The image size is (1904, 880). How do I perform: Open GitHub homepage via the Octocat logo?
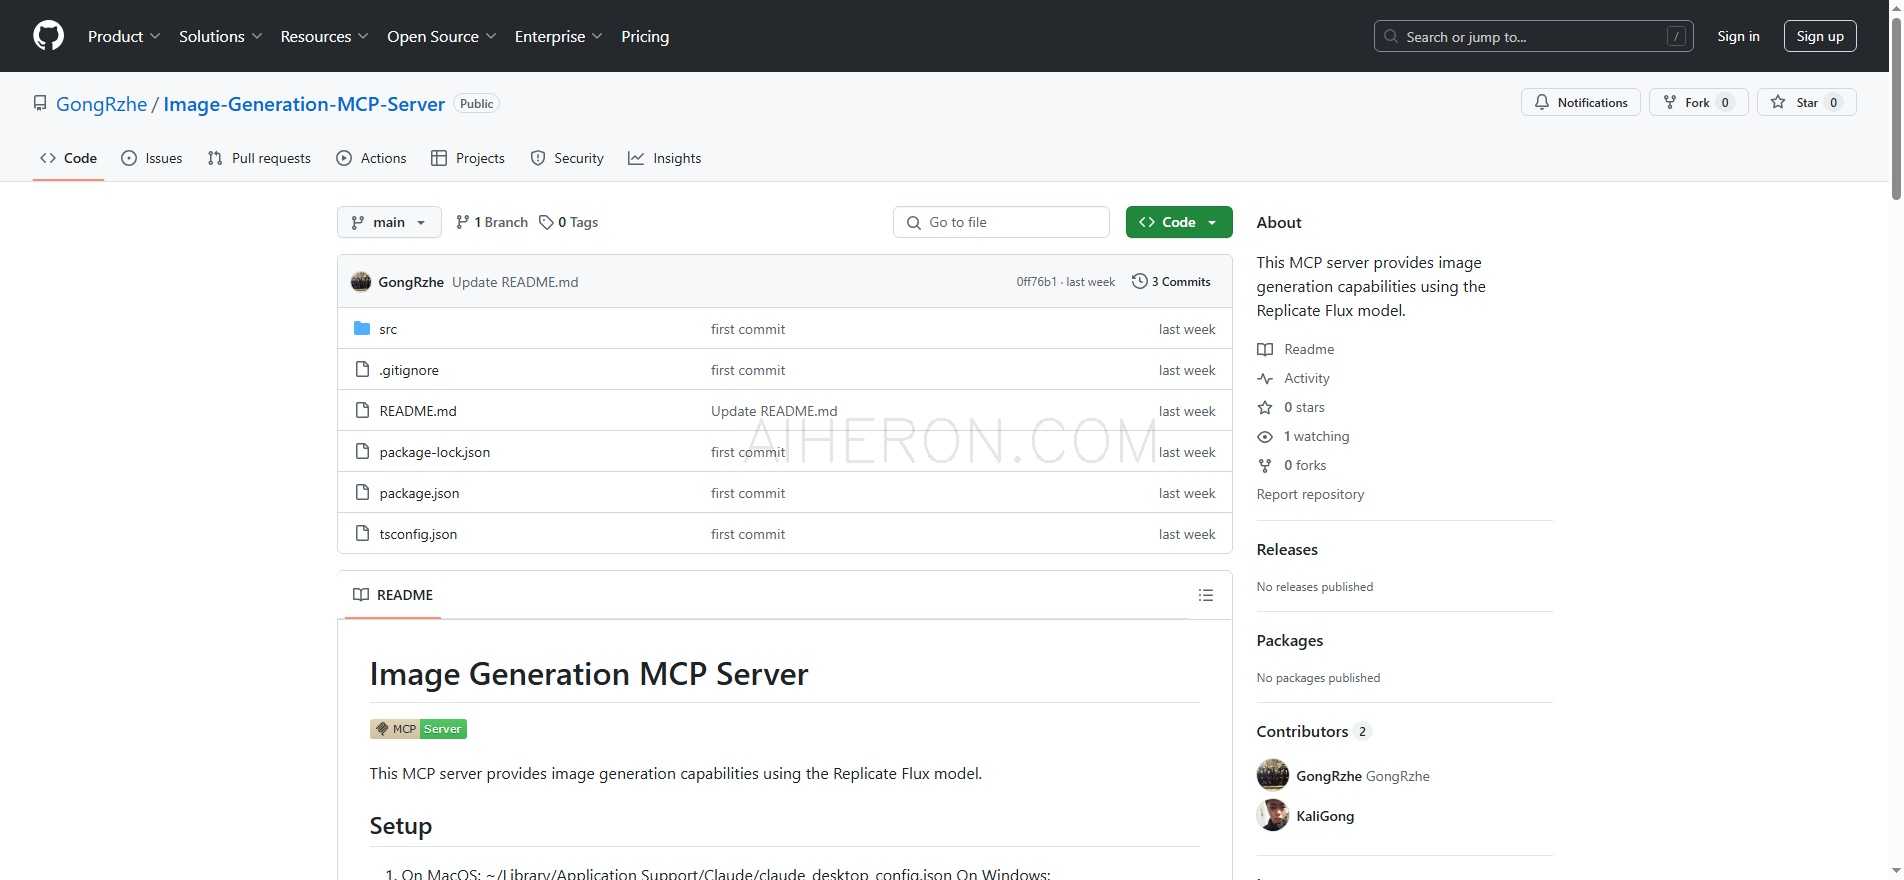(48, 36)
